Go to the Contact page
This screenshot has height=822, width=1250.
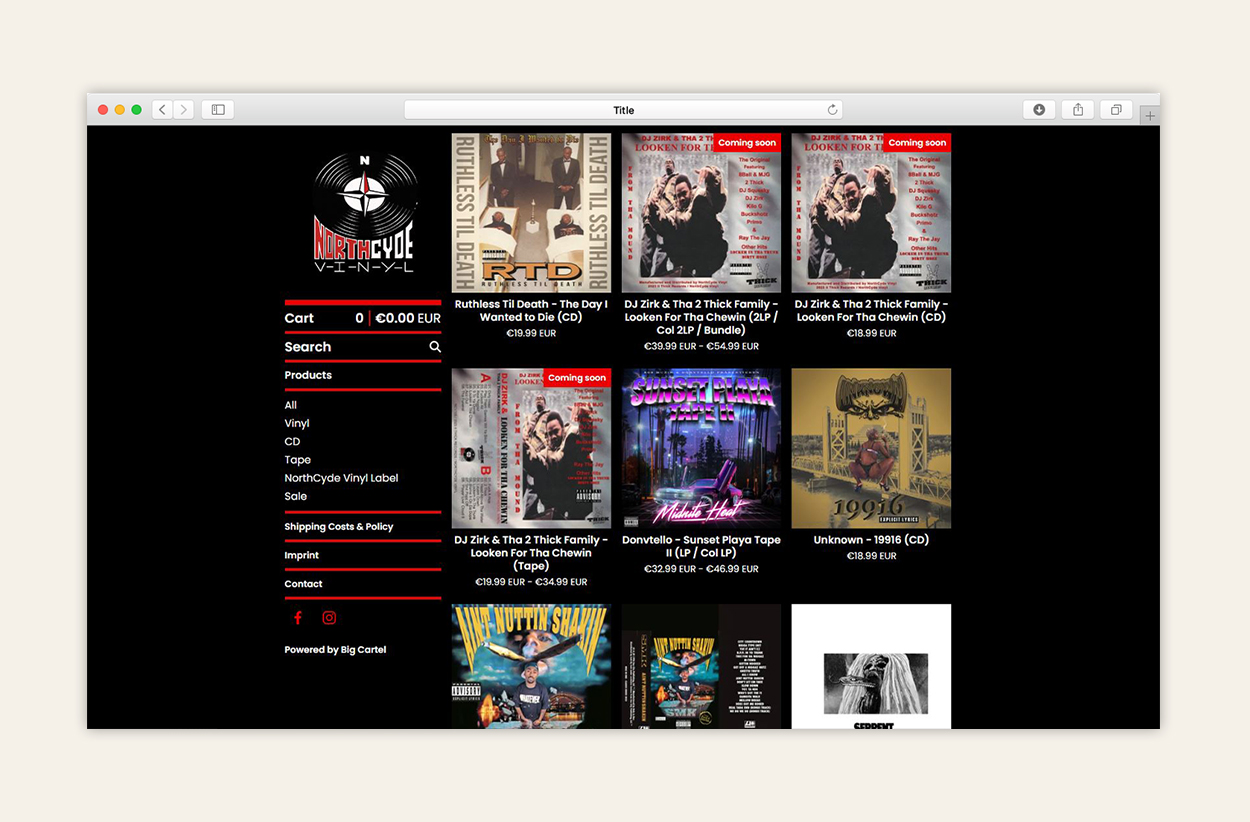pyautogui.click(x=303, y=584)
